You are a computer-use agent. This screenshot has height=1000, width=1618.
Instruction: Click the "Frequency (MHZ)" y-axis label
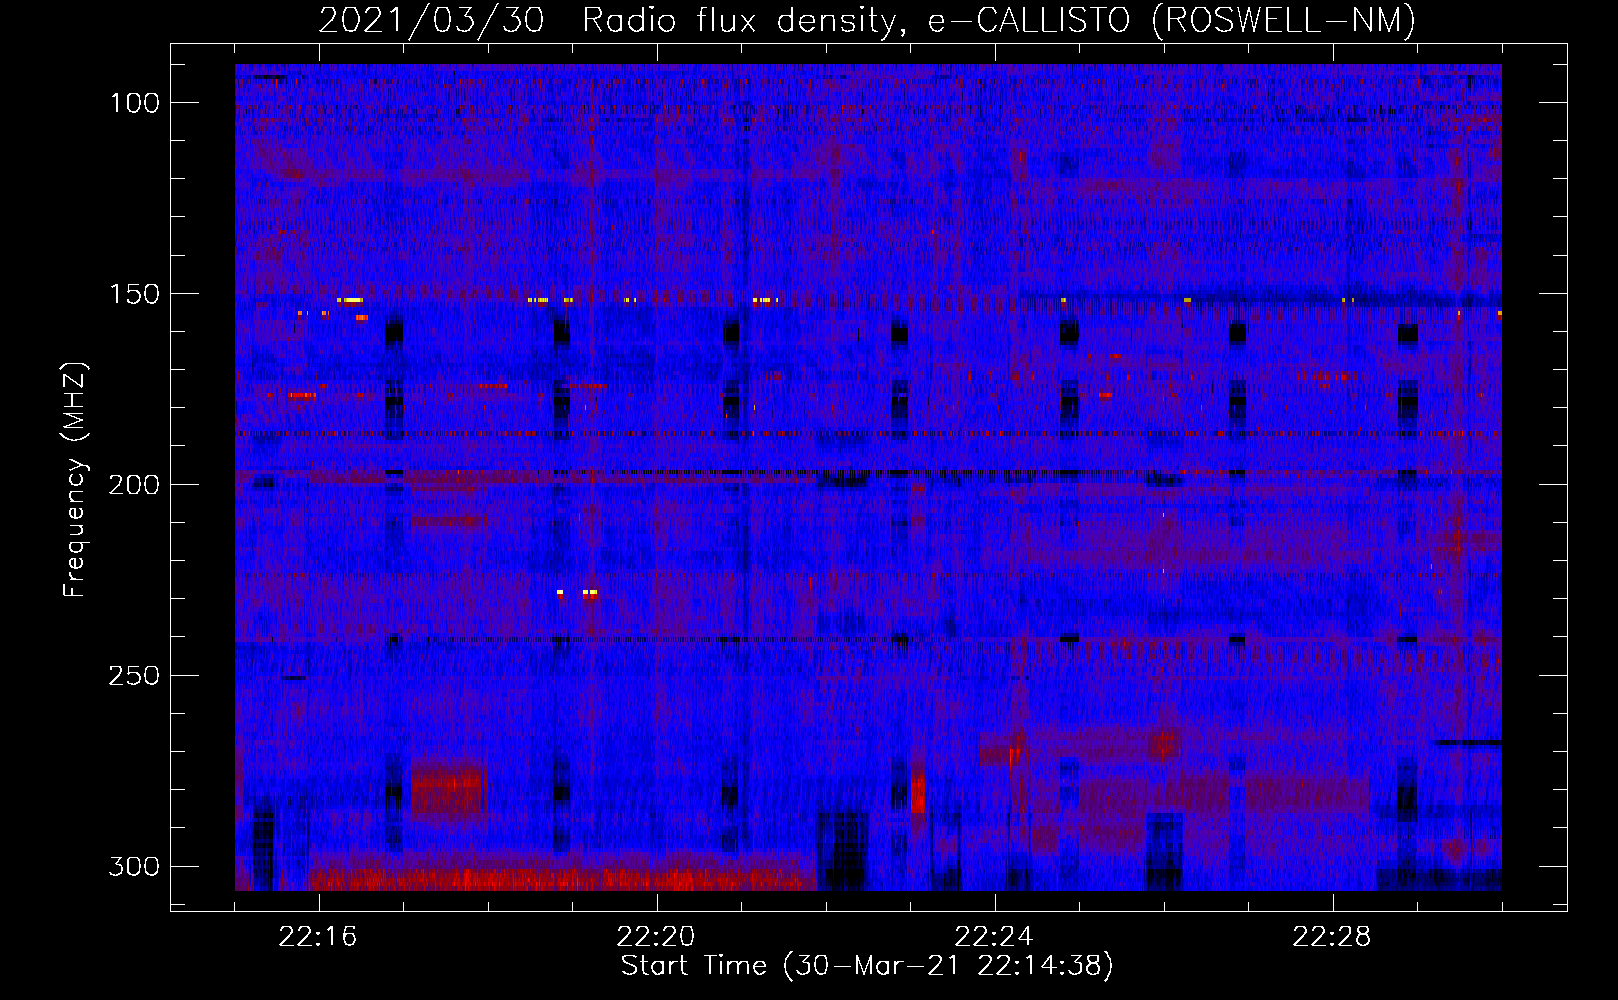point(75,480)
